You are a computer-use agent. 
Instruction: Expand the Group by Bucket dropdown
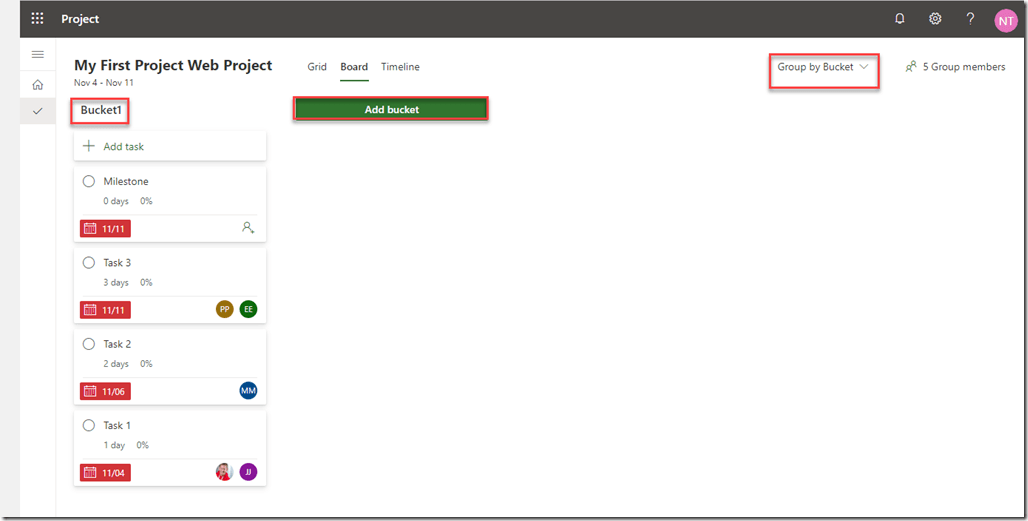[823, 67]
